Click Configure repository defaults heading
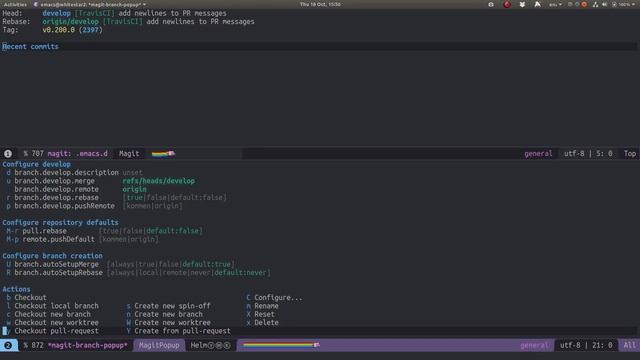640x360 pixels. pyautogui.click(x=60, y=222)
